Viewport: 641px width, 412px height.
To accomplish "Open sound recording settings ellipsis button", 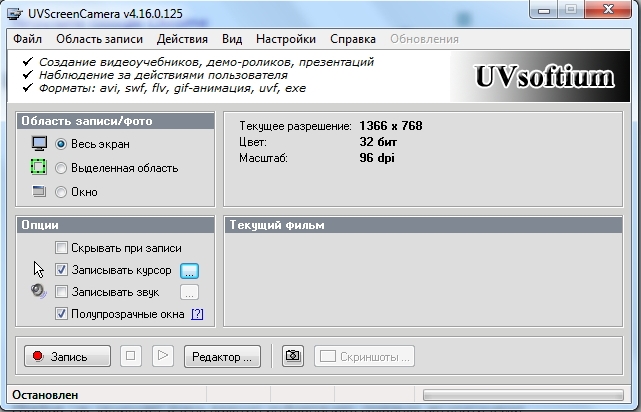I will pyautogui.click(x=189, y=292).
